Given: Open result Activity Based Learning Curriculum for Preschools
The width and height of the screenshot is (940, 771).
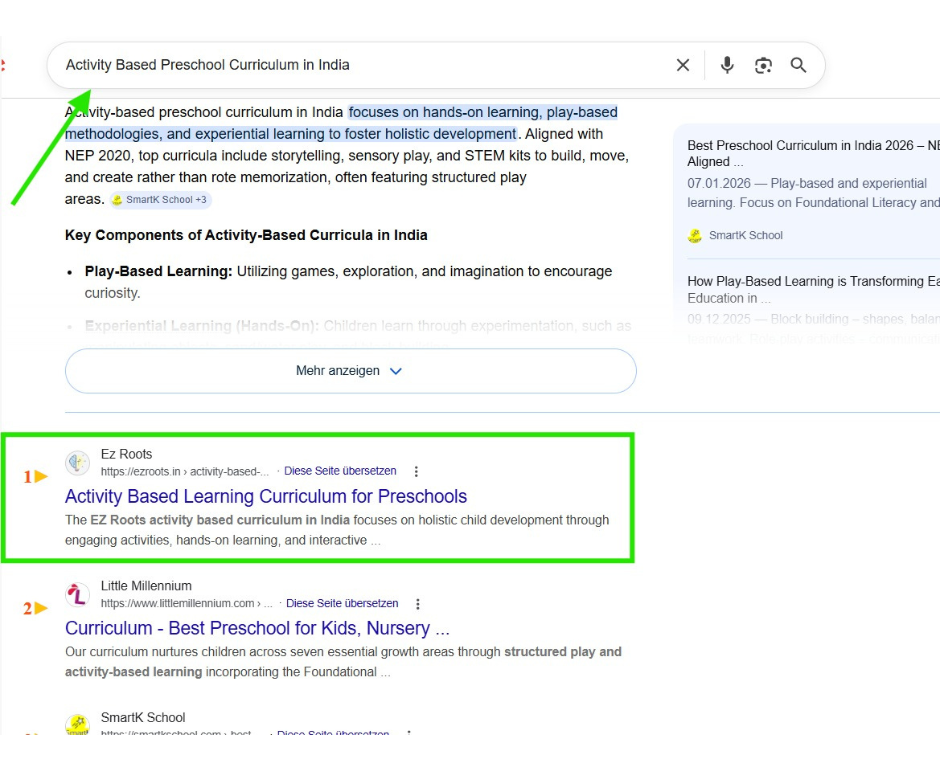Looking at the screenshot, I should [x=266, y=496].
